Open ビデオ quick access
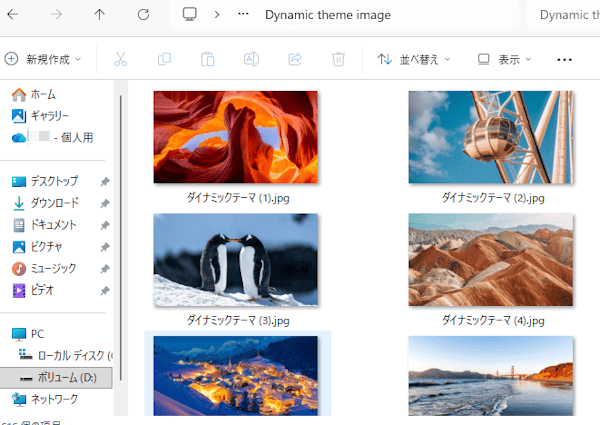 [x=33, y=290]
